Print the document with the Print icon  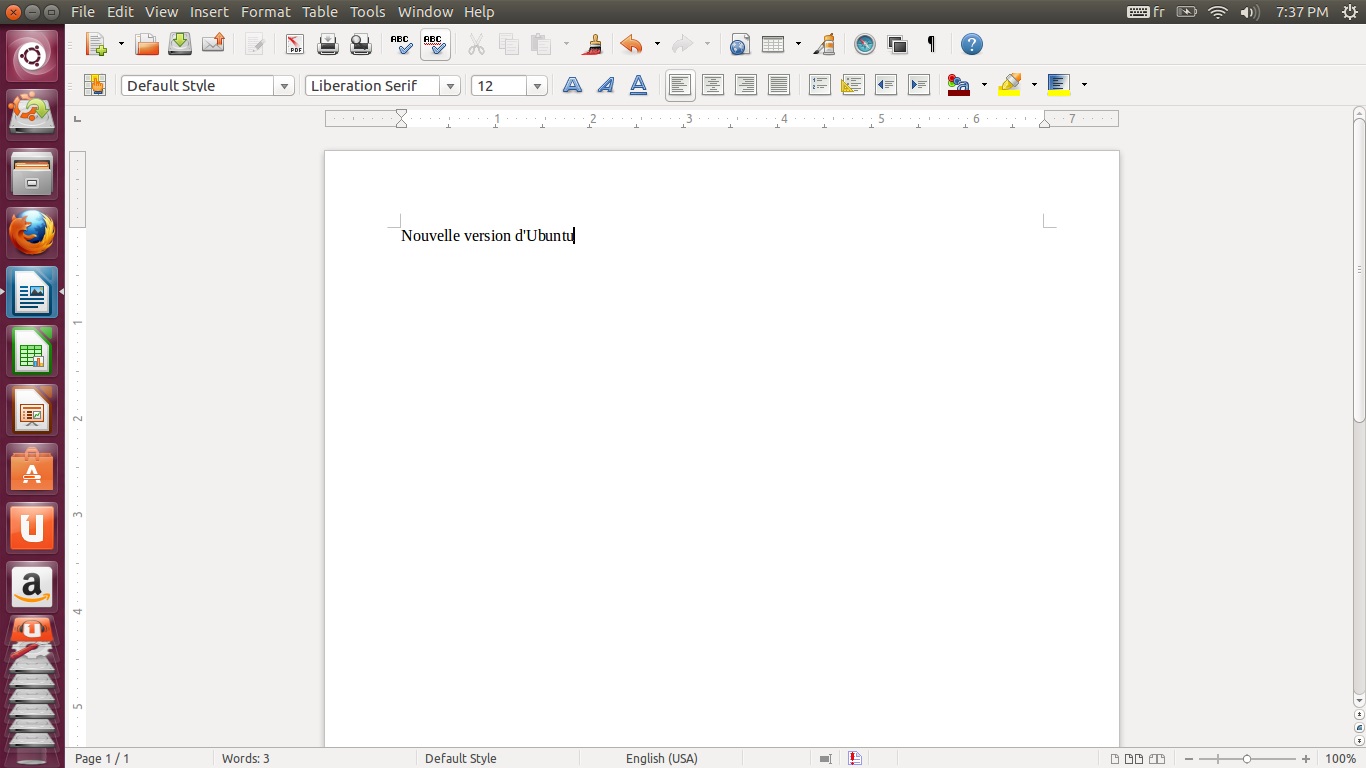click(x=328, y=44)
